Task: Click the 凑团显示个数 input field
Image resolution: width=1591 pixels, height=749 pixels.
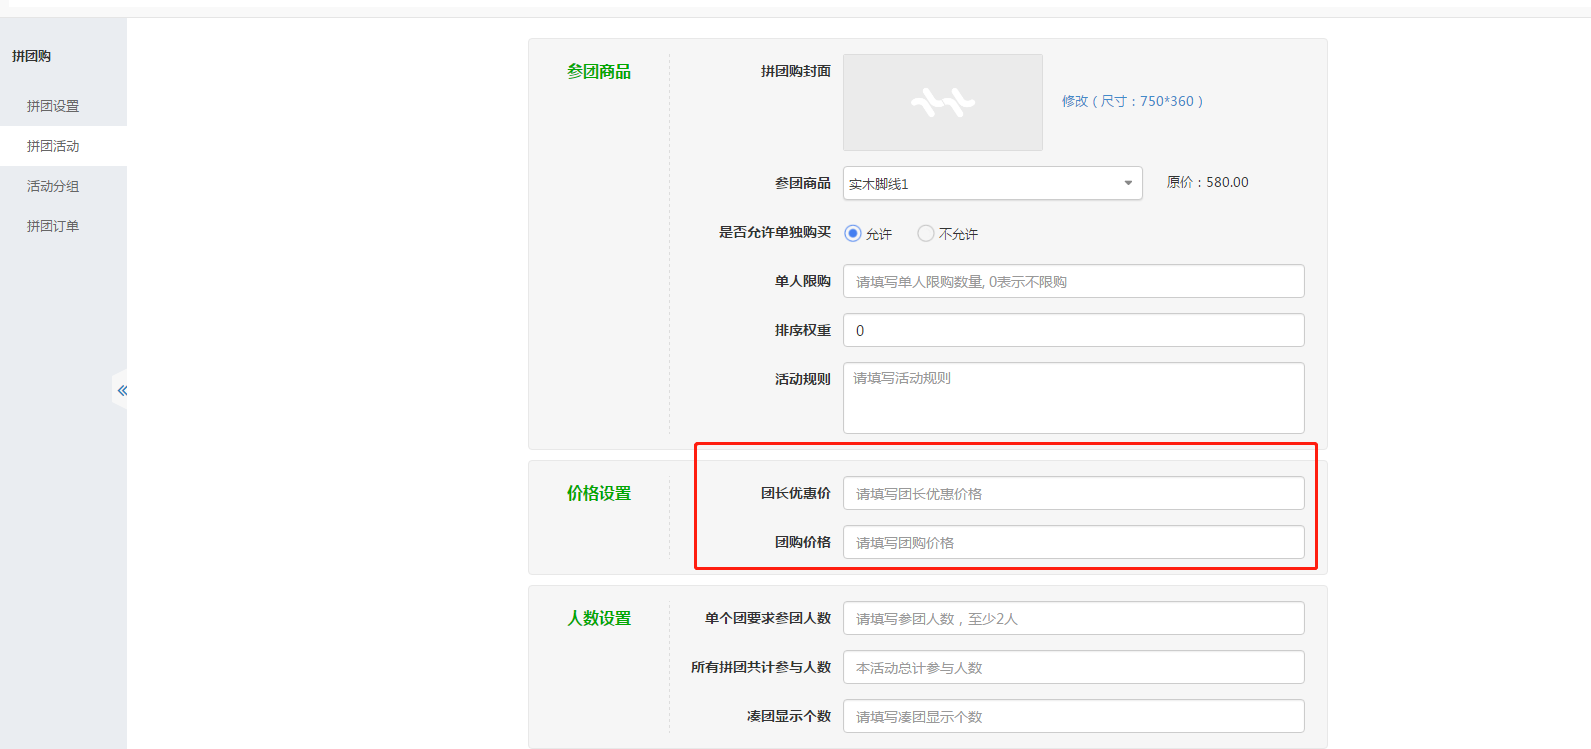Action: [x=1073, y=716]
